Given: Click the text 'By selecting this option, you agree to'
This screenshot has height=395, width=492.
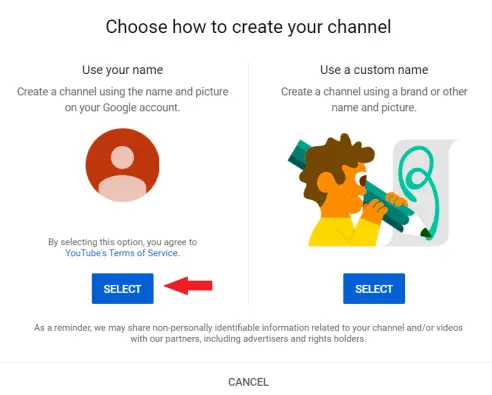Looking at the screenshot, I should [122, 242].
